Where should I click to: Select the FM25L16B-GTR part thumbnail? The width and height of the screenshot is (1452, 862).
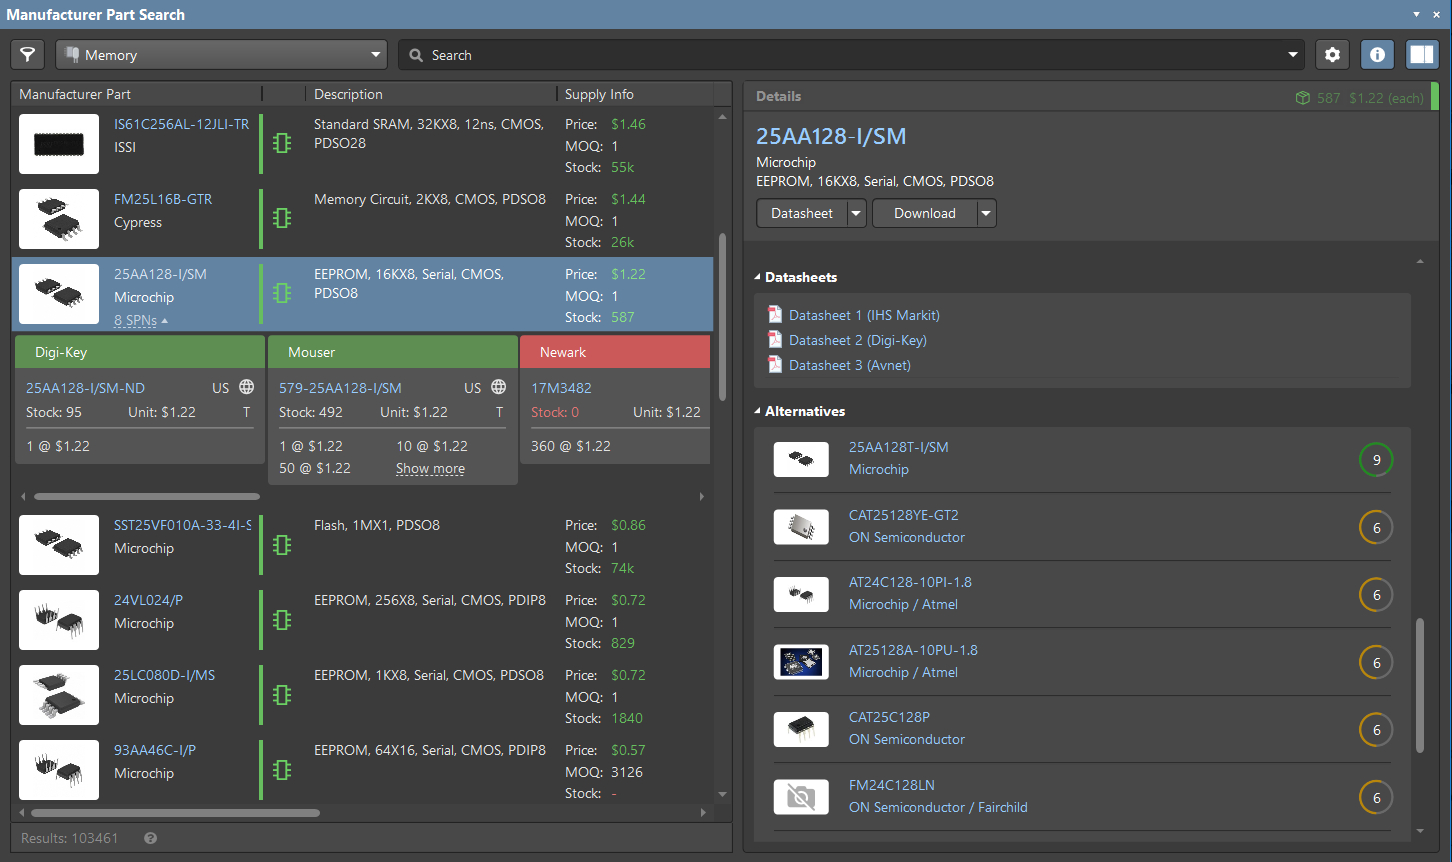59,219
